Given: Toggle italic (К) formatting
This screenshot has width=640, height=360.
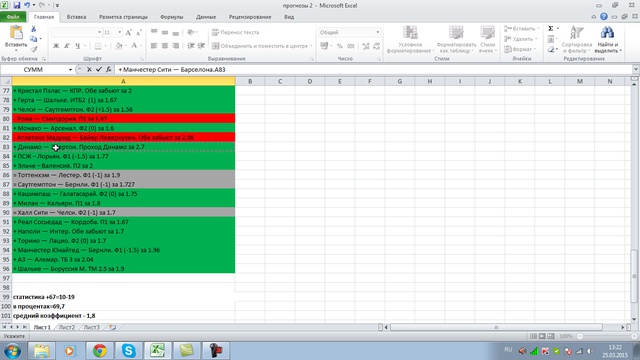Looking at the screenshot, I should [x=67, y=46].
